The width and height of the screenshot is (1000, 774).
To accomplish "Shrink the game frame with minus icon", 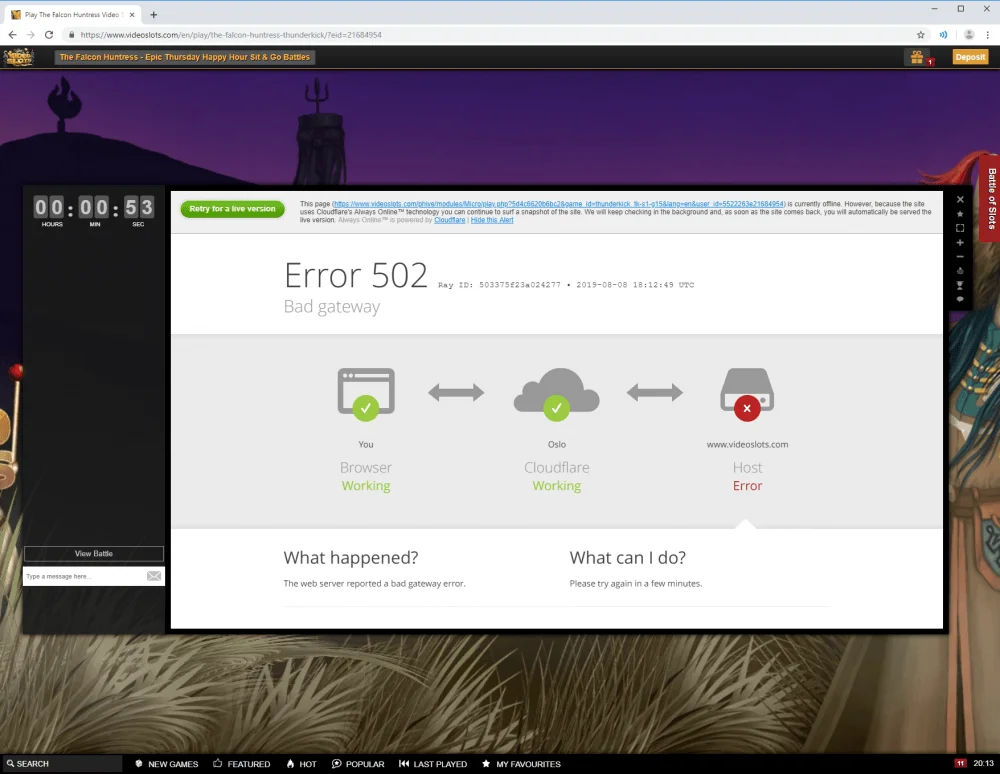I will [960, 257].
